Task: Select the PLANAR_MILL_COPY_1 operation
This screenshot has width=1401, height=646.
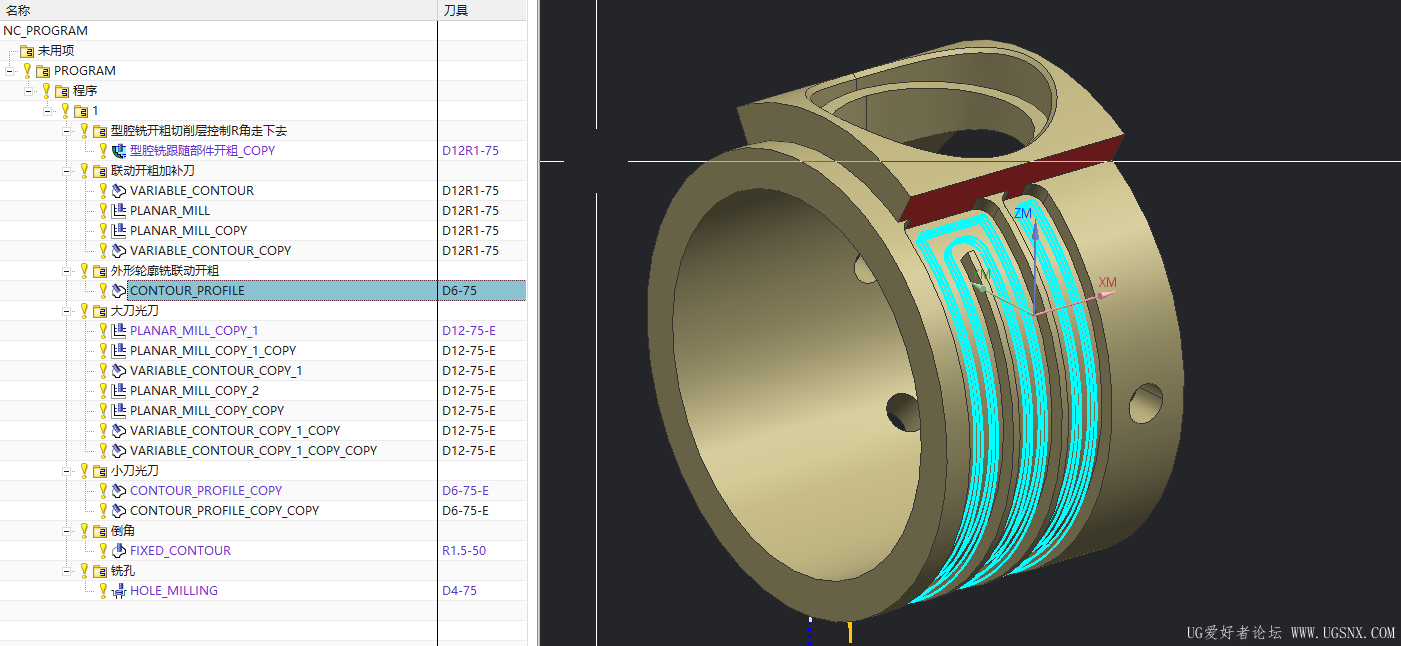Action: [x=194, y=331]
